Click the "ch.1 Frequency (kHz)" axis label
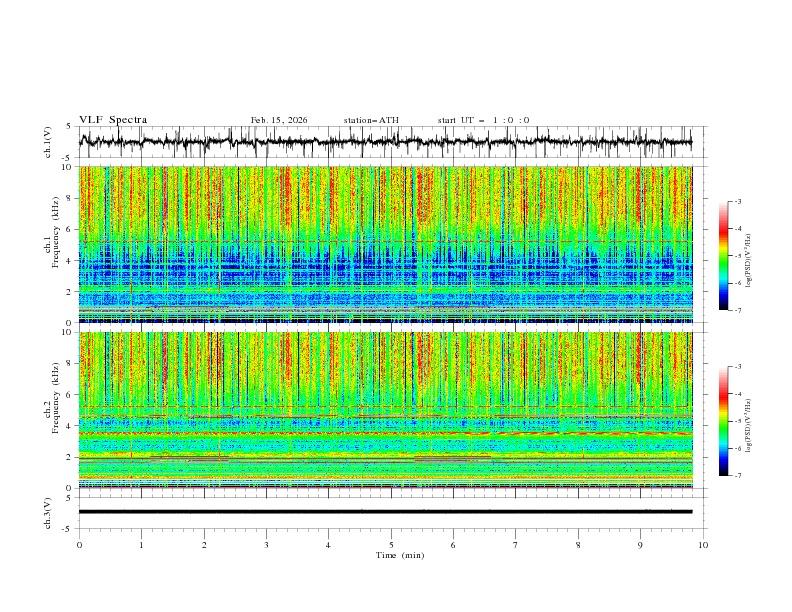Image resolution: width=792 pixels, height=612 pixels. (x=52, y=230)
